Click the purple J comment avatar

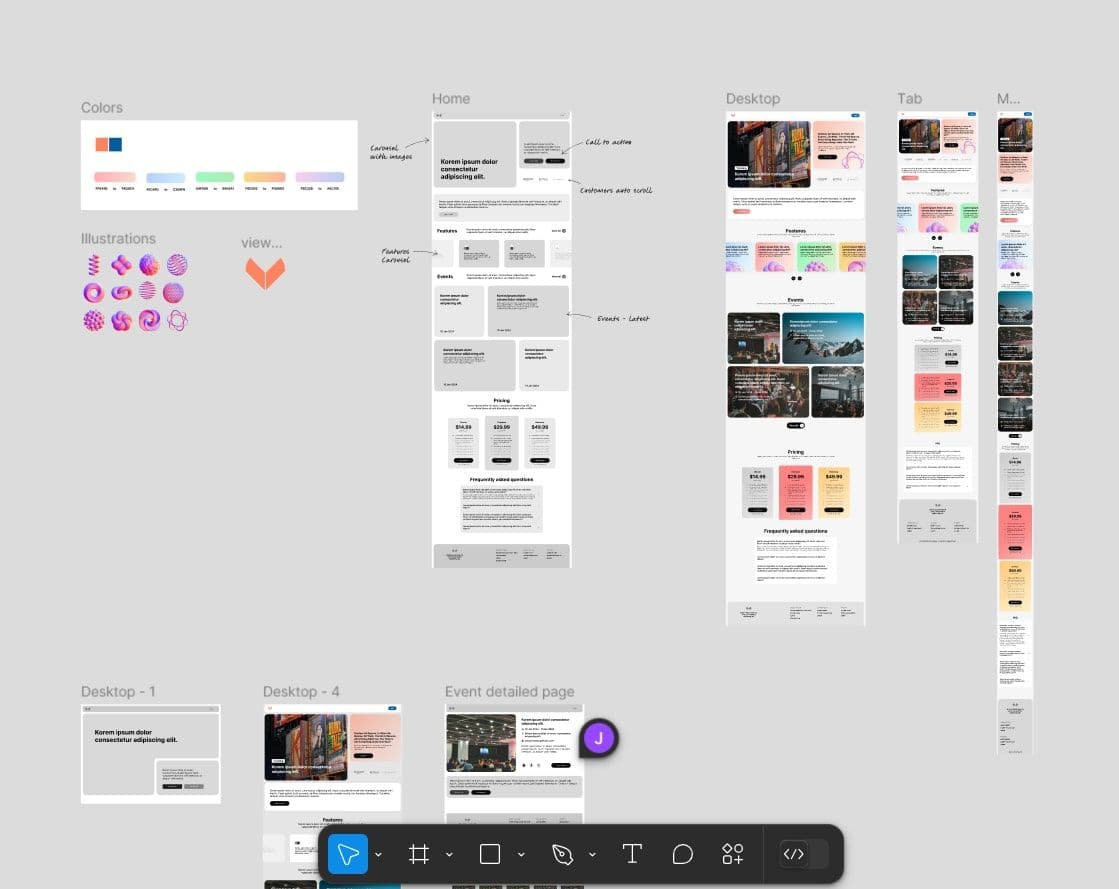coord(599,739)
